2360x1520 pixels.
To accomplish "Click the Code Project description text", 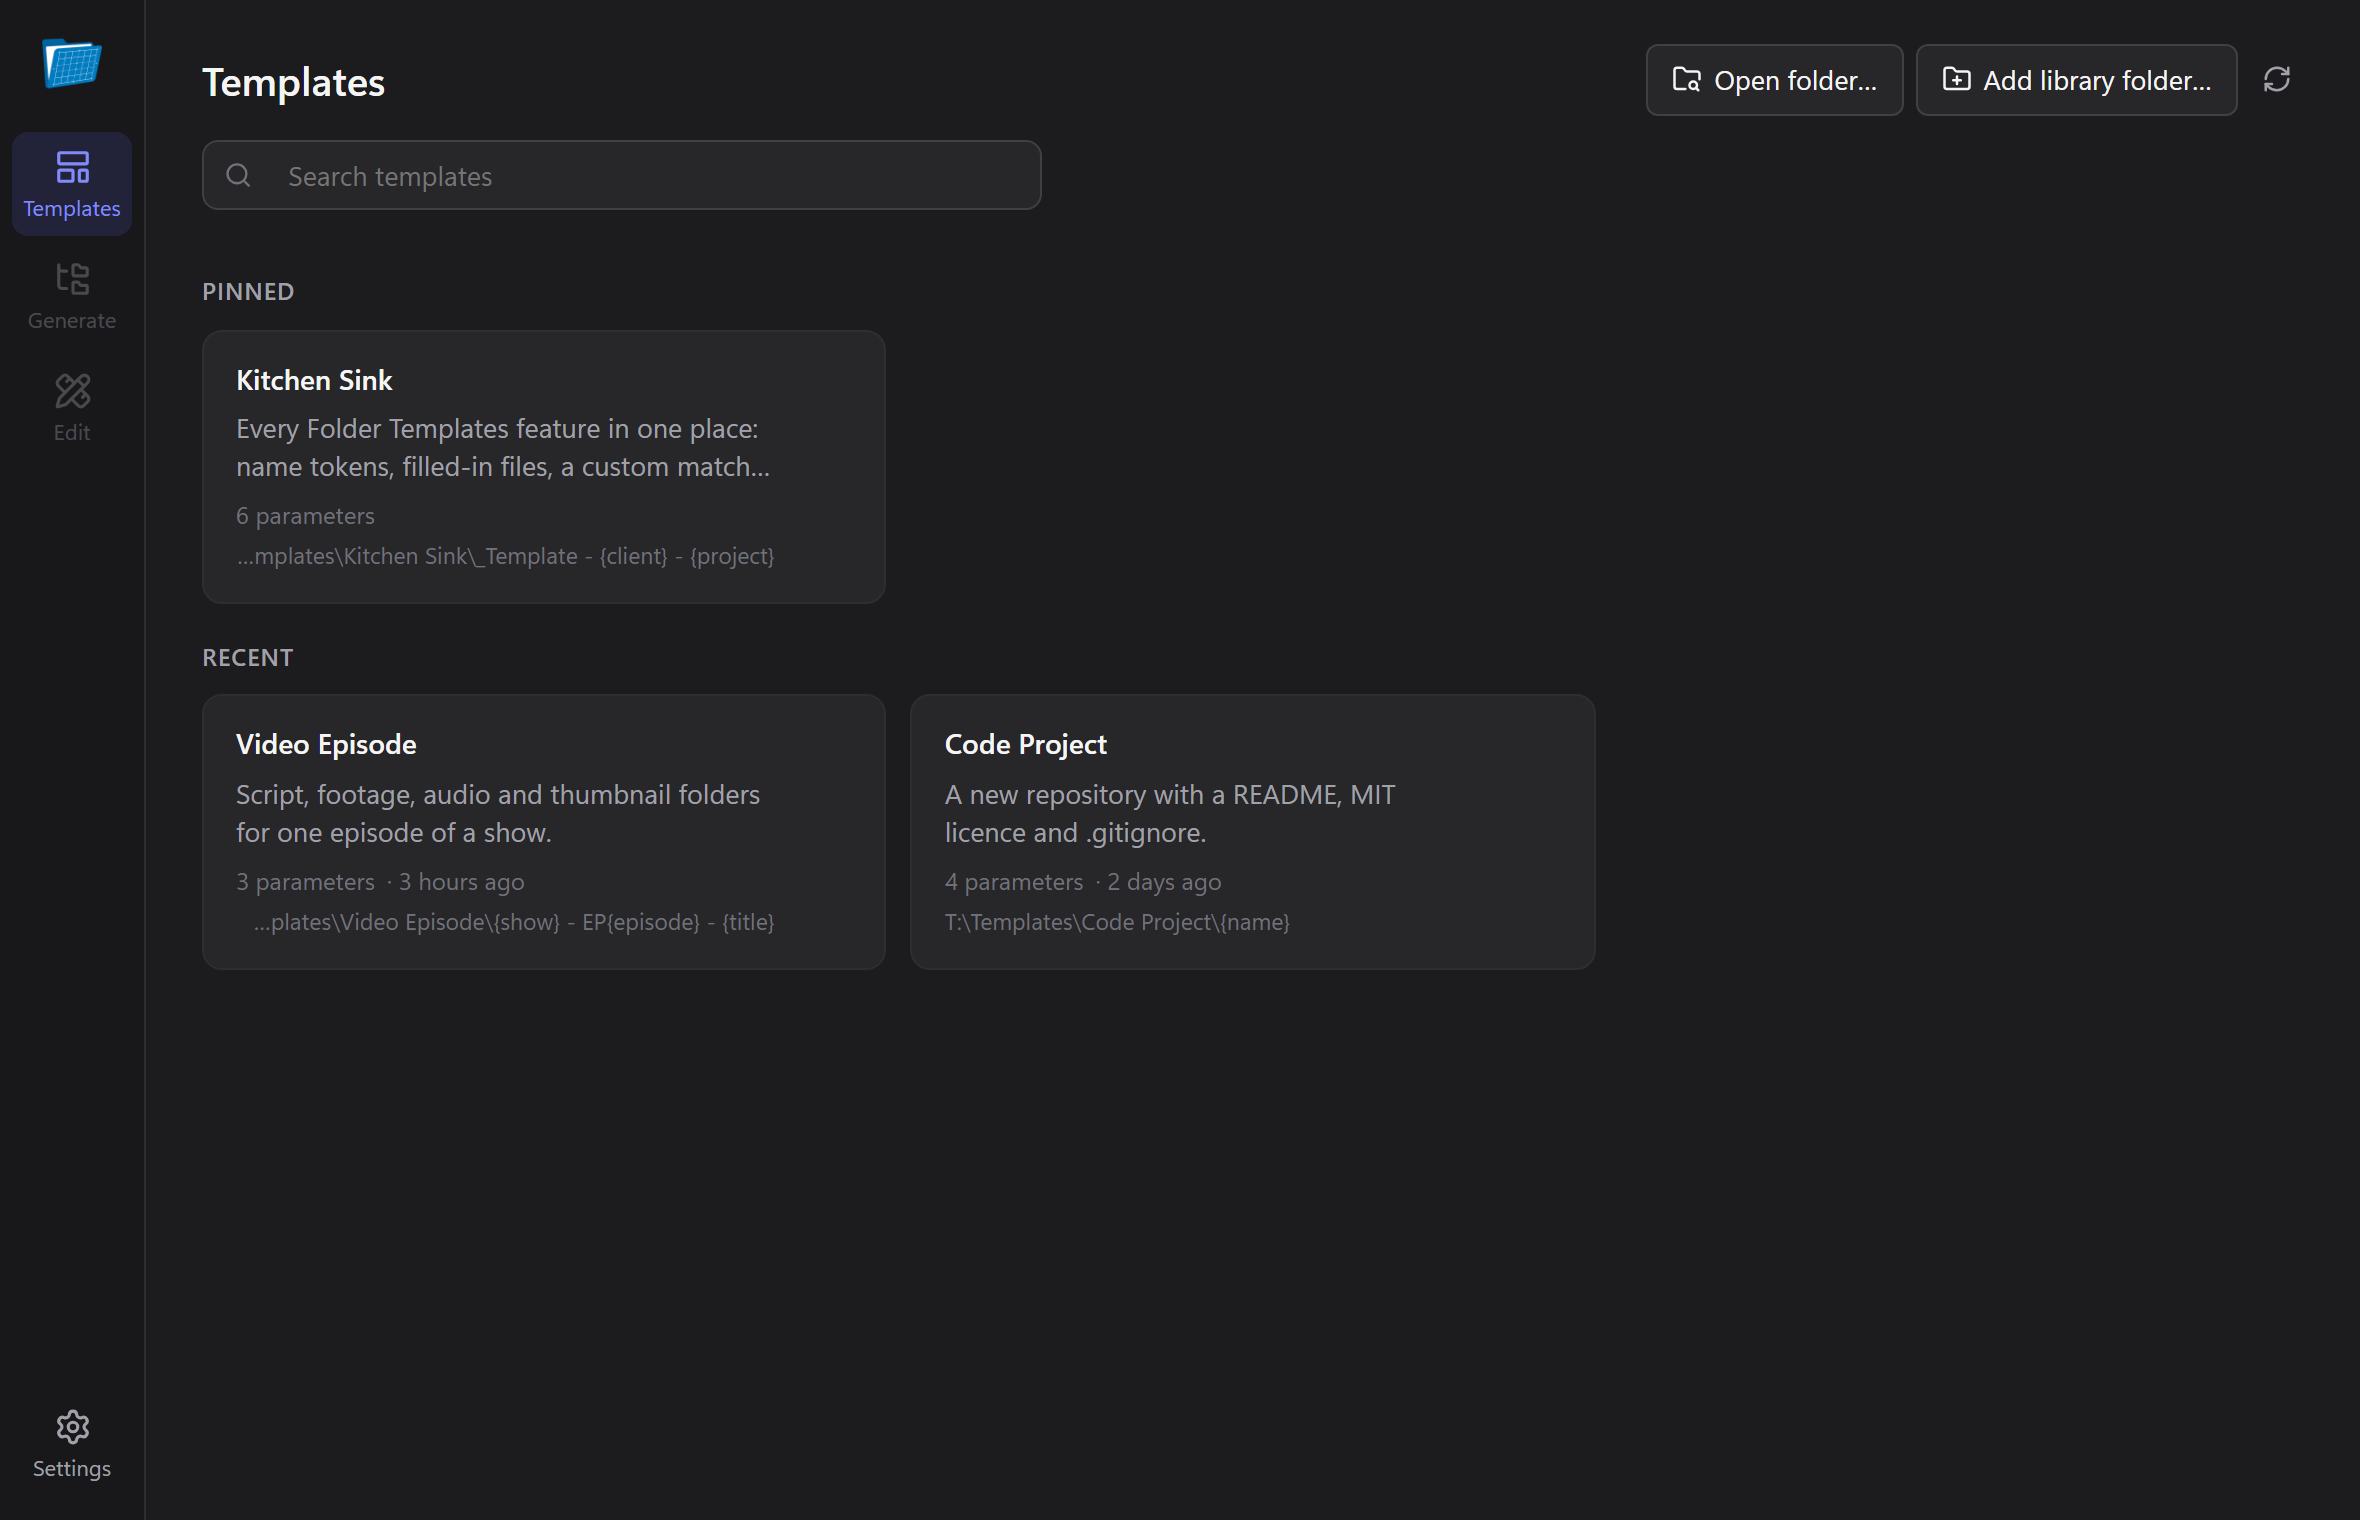I will coord(1170,814).
